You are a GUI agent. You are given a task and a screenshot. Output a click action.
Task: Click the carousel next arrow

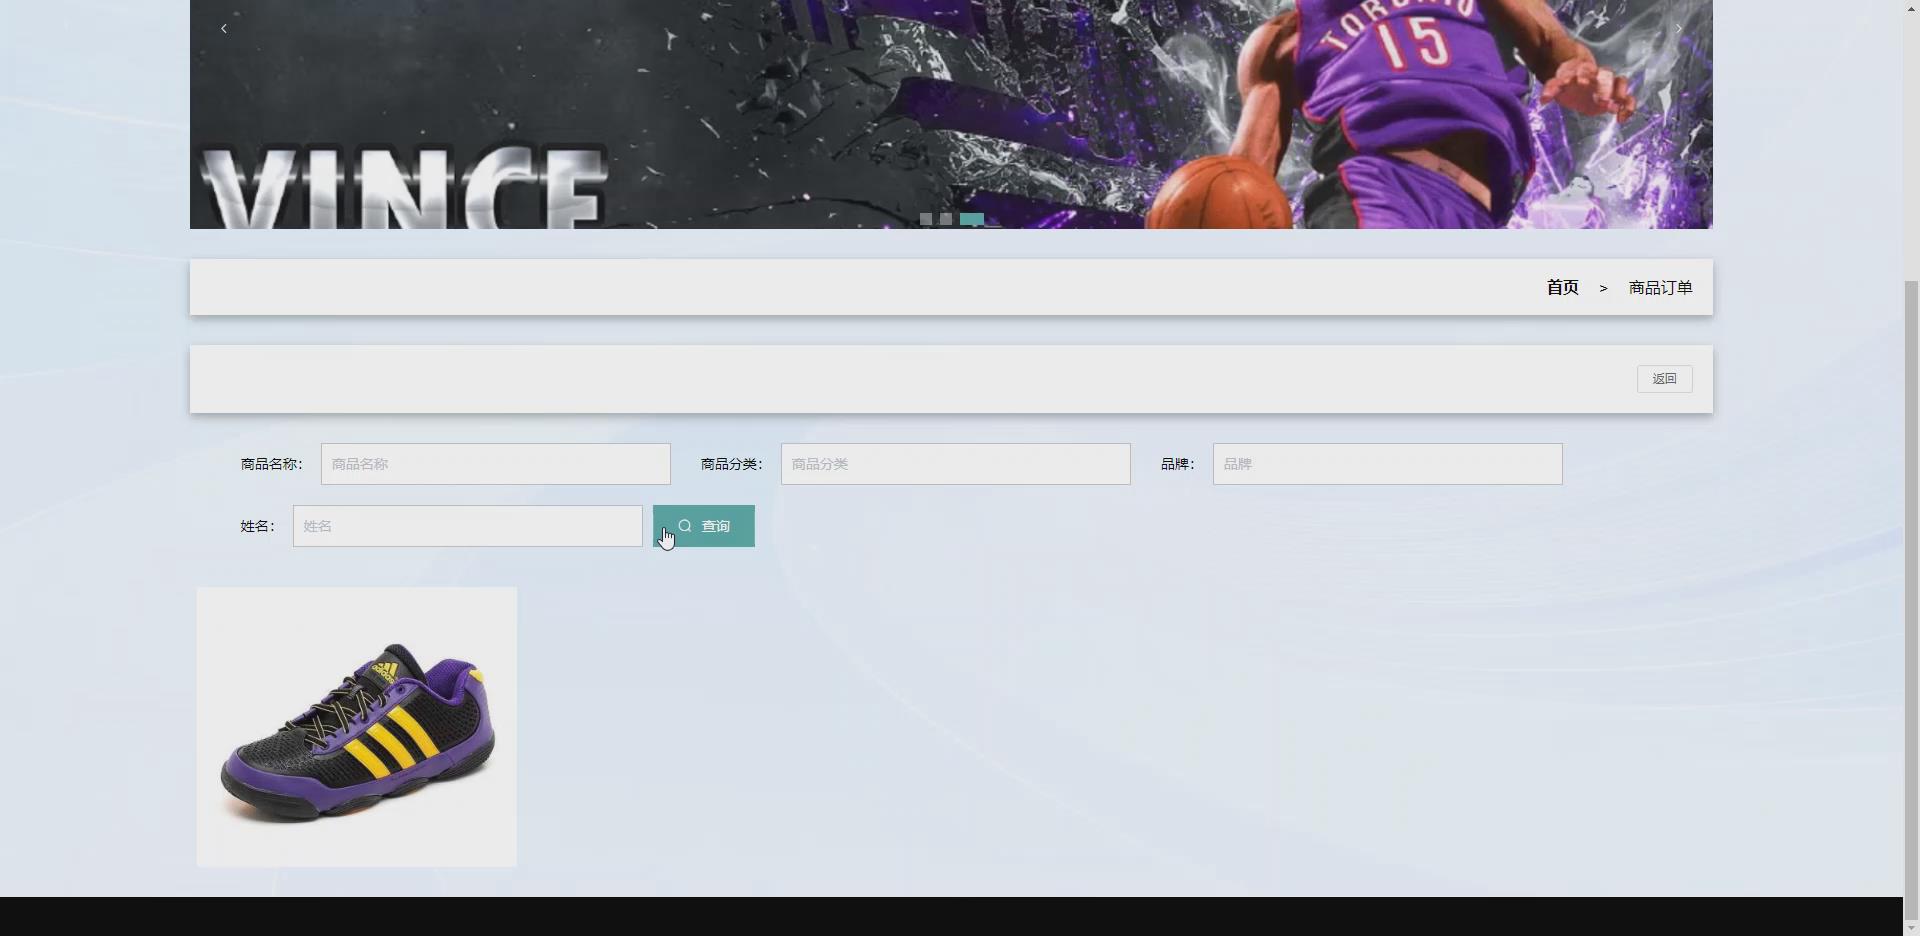(1678, 28)
